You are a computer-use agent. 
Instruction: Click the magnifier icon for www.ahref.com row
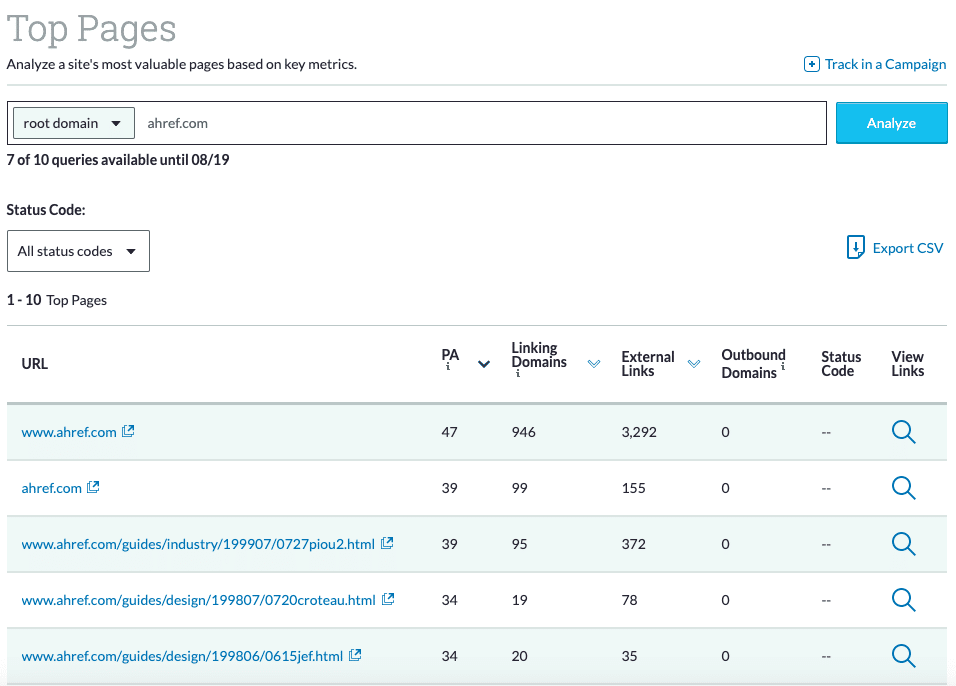[x=904, y=432]
